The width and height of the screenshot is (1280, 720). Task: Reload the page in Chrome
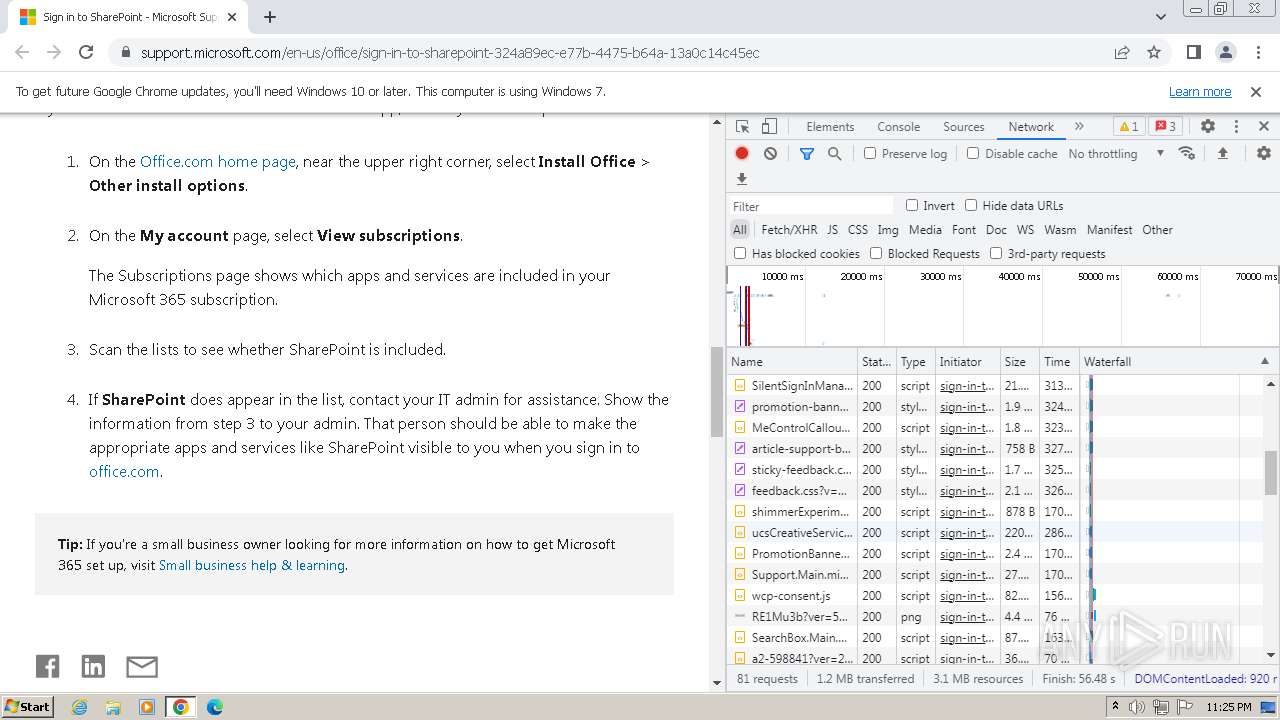86,52
